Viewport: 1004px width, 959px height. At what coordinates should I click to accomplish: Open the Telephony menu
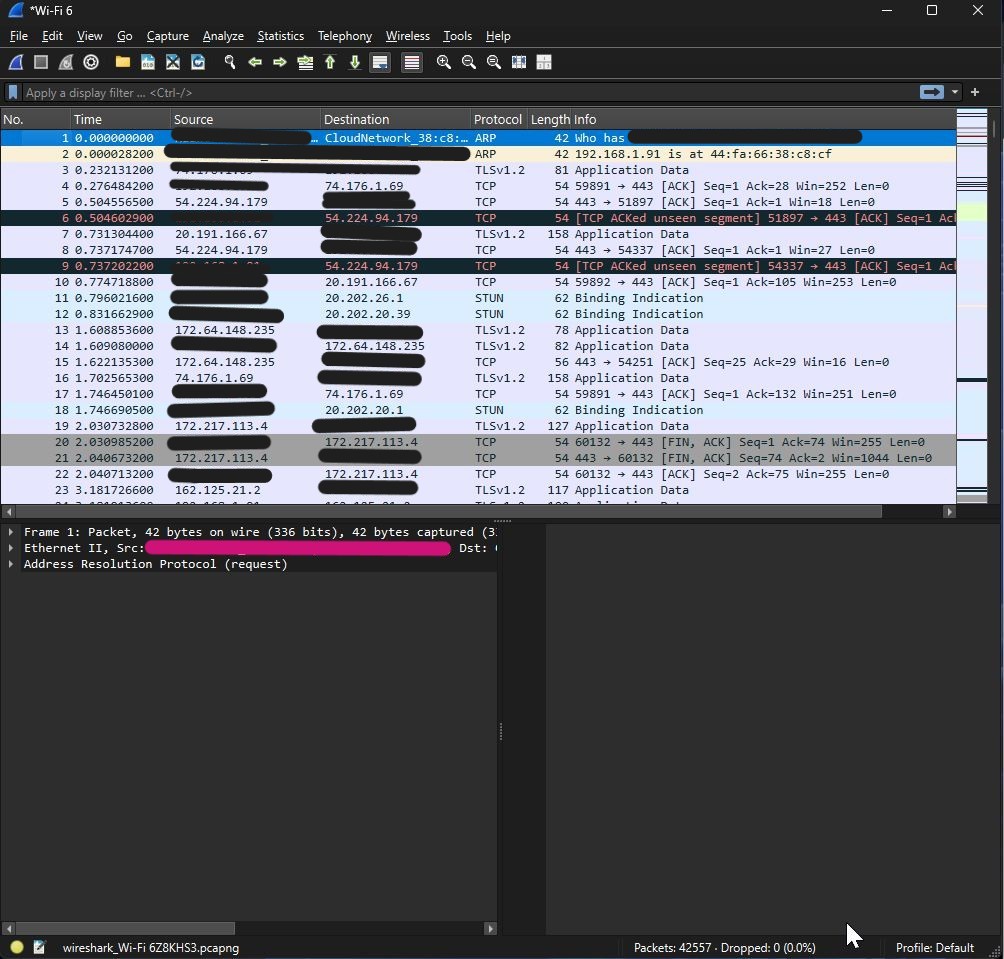[x=344, y=36]
